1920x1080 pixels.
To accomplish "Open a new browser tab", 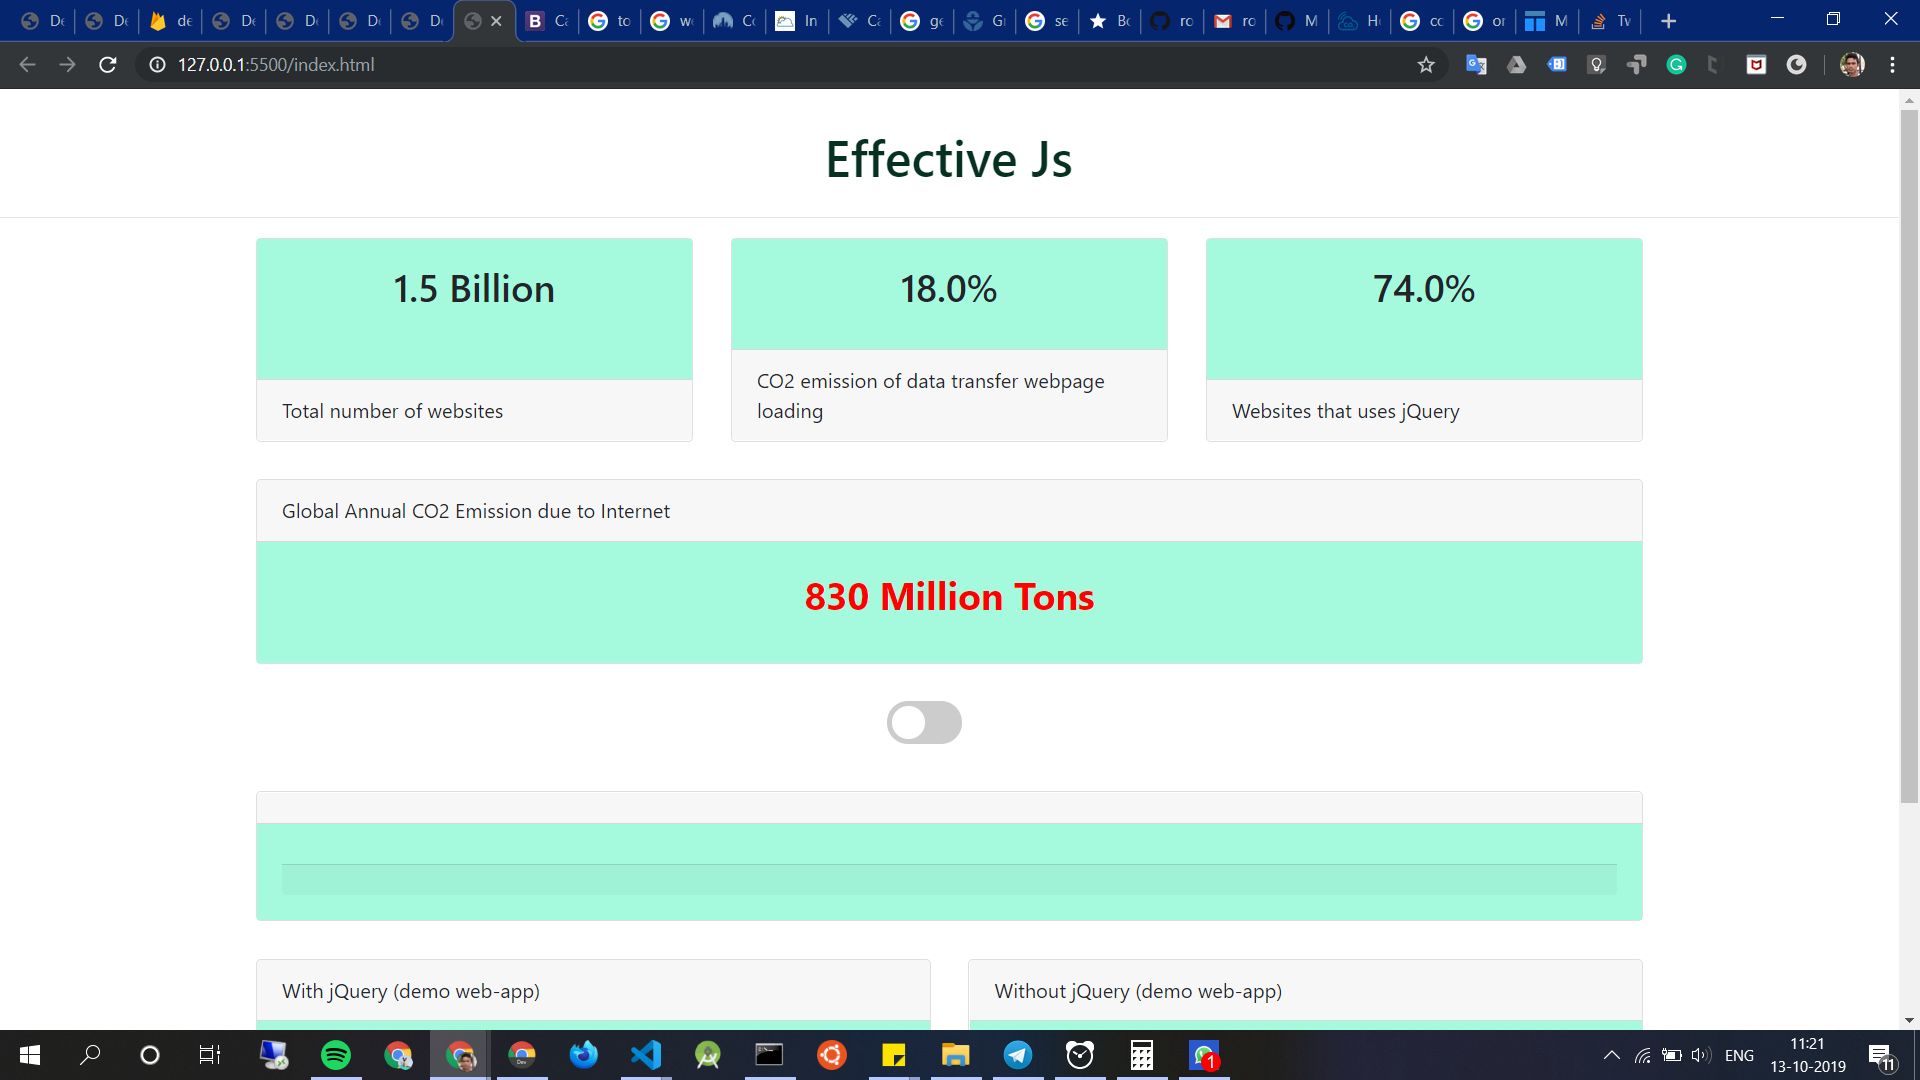I will (1668, 21).
